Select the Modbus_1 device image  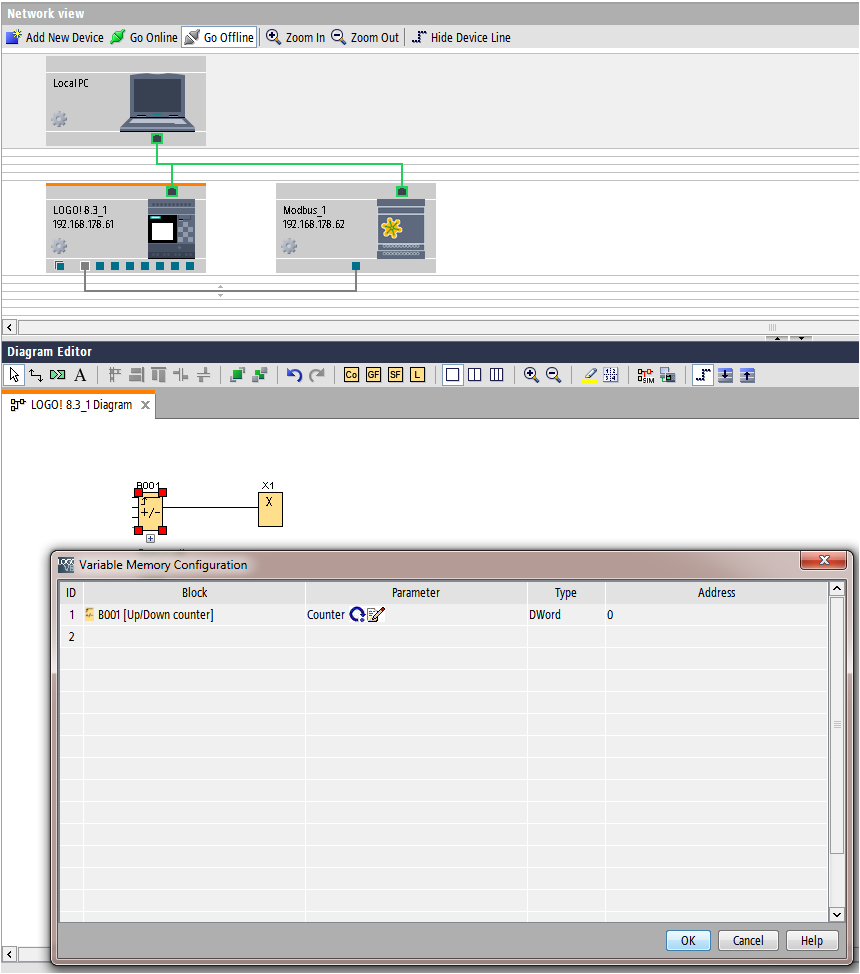[x=401, y=229]
